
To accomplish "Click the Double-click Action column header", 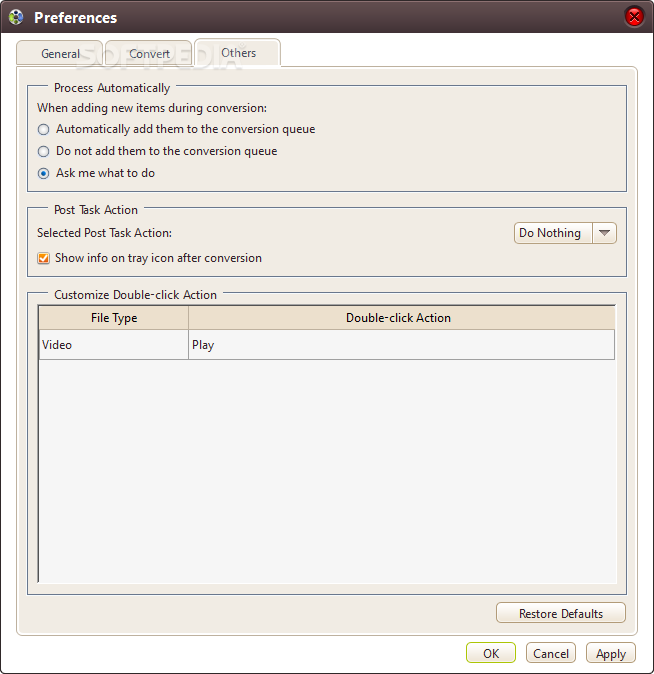I will [x=401, y=318].
